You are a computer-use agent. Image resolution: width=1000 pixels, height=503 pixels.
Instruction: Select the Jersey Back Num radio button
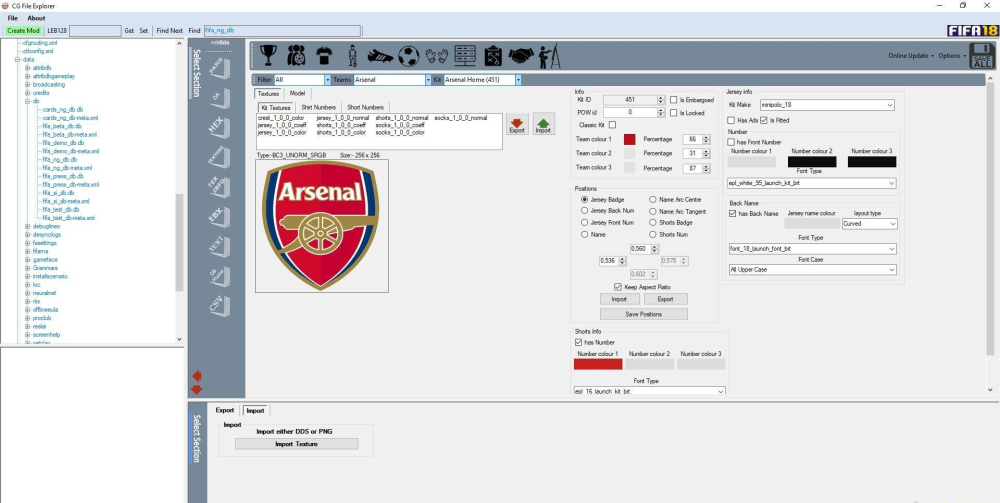(x=584, y=211)
